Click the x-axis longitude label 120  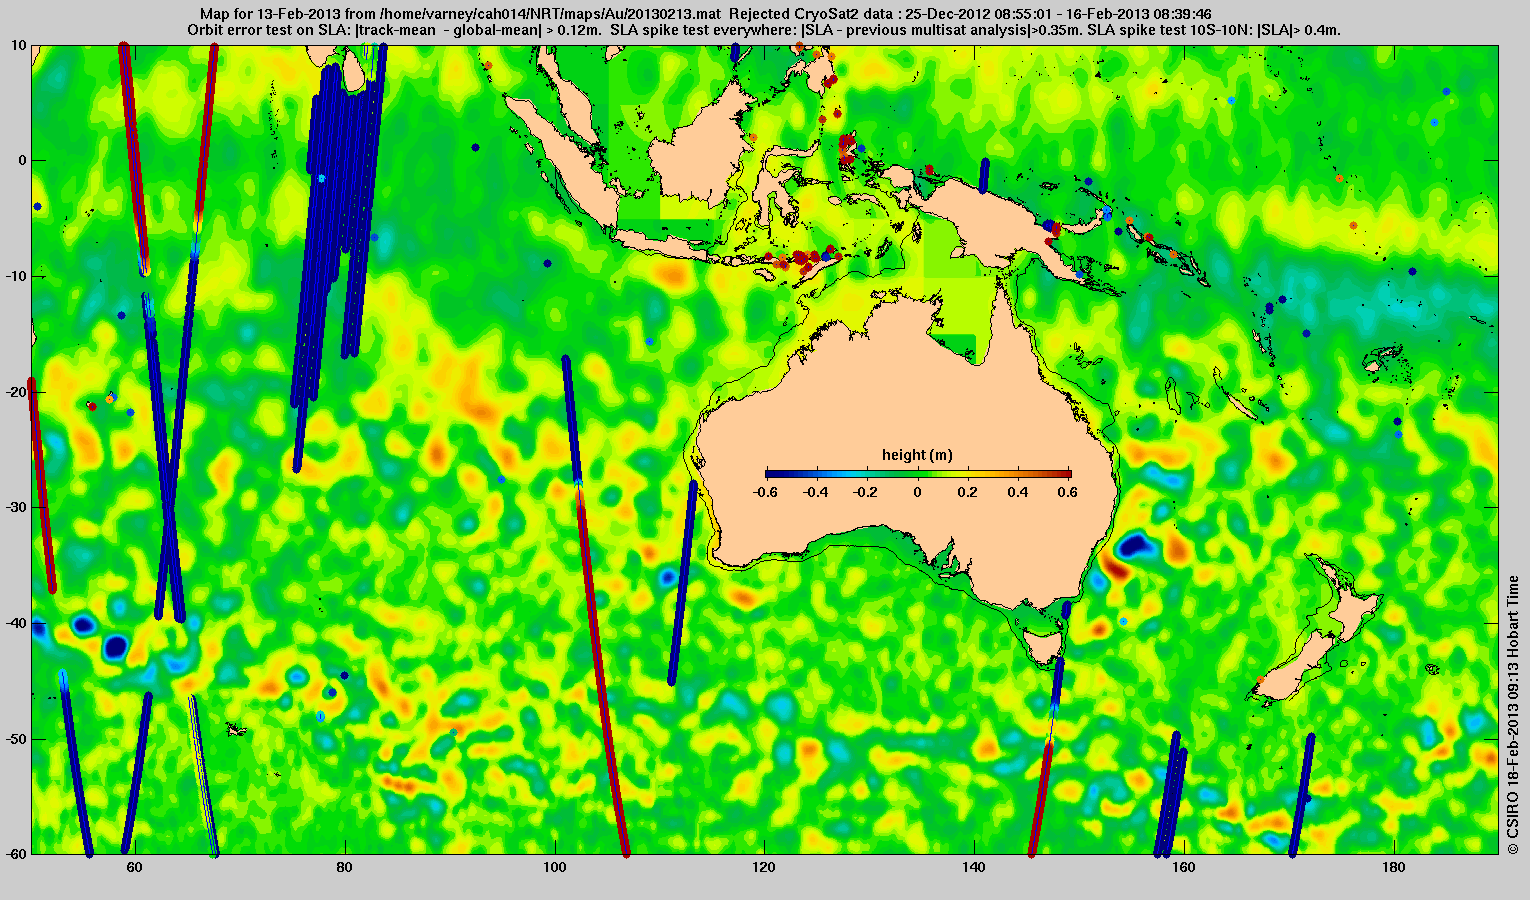click(764, 867)
